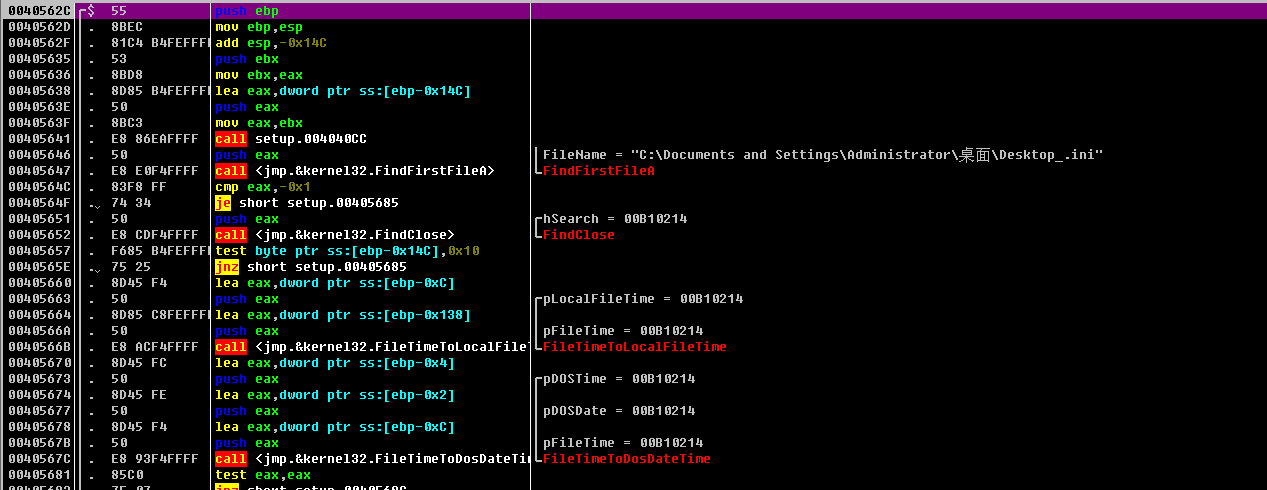
Task: Click address 0040567B in the address column
Action: [40, 443]
